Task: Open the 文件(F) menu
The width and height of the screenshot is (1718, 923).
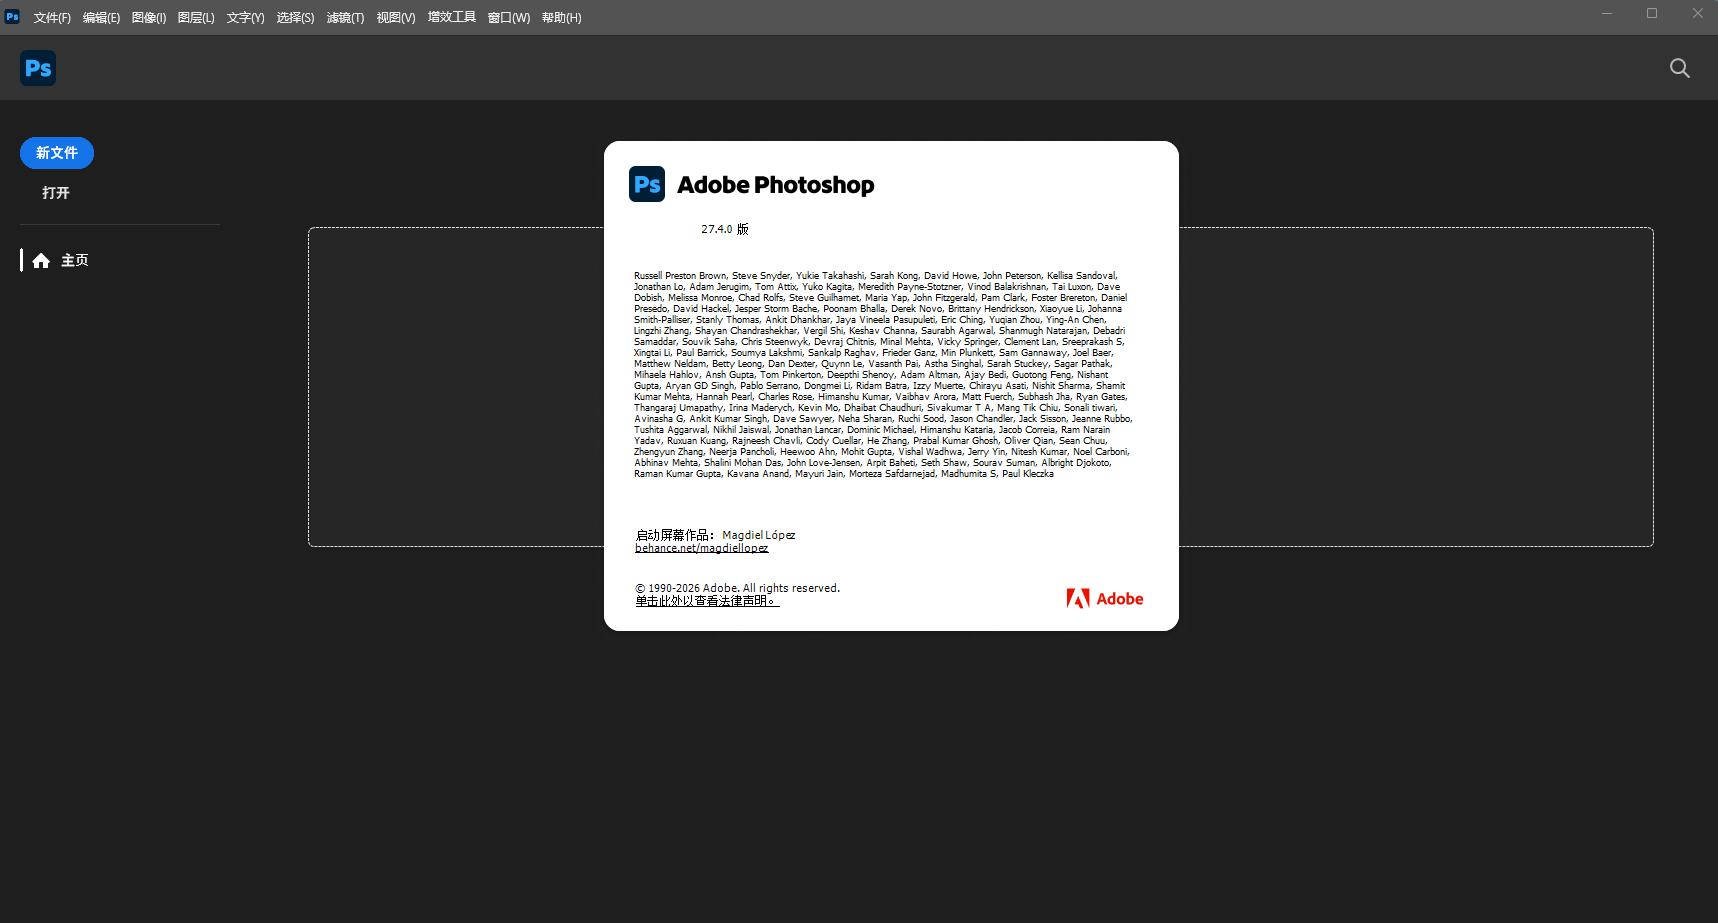Action: pos(52,18)
